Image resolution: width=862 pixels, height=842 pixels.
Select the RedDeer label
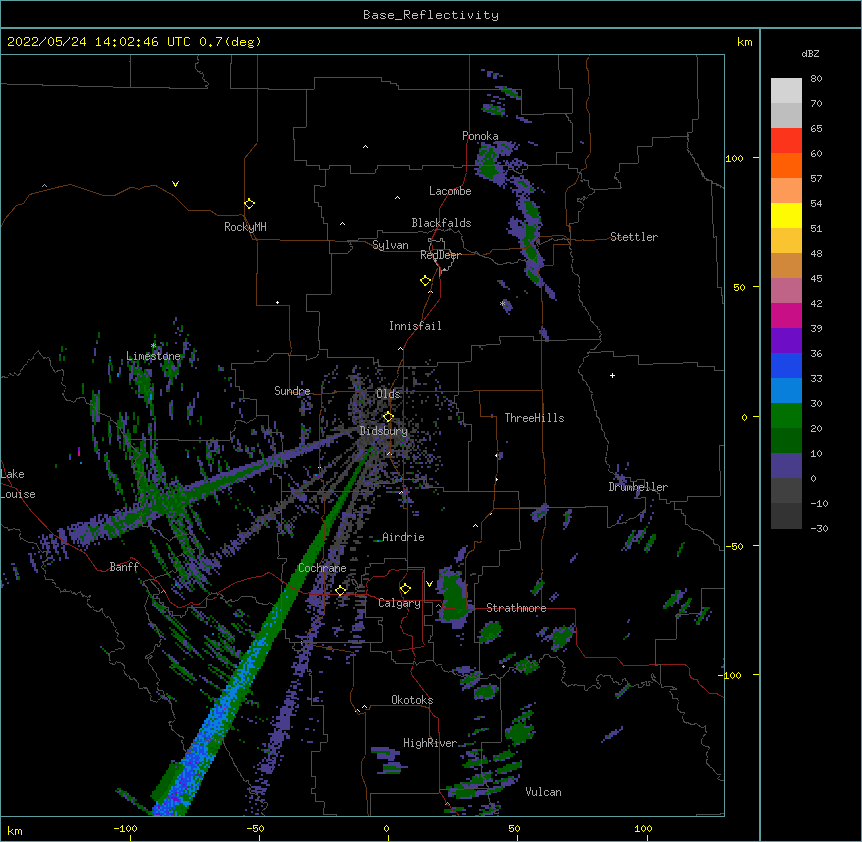(440, 255)
